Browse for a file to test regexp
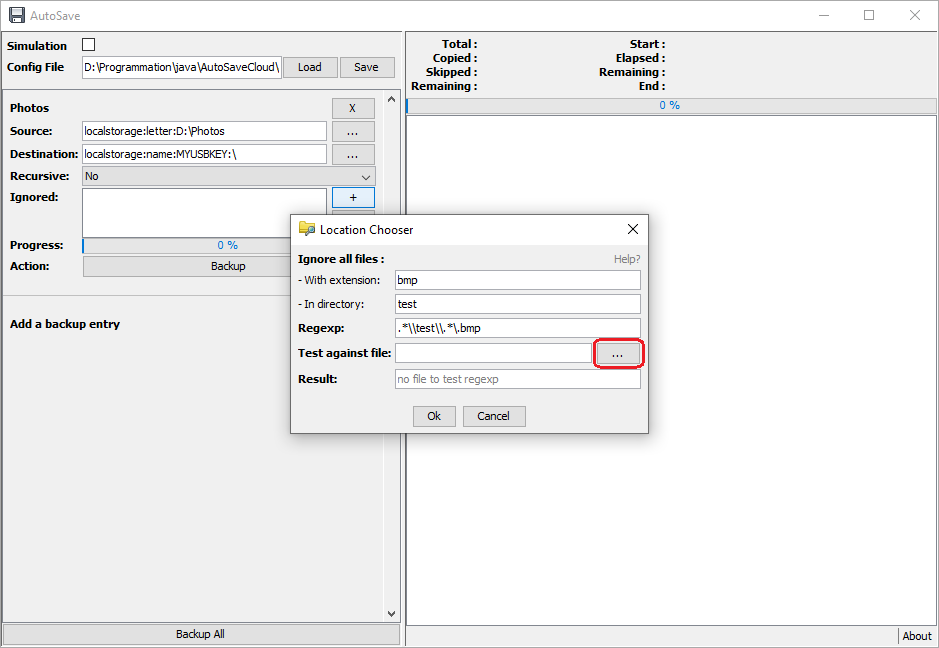The width and height of the screenshot is (939, 648). (x=618, y=354)
